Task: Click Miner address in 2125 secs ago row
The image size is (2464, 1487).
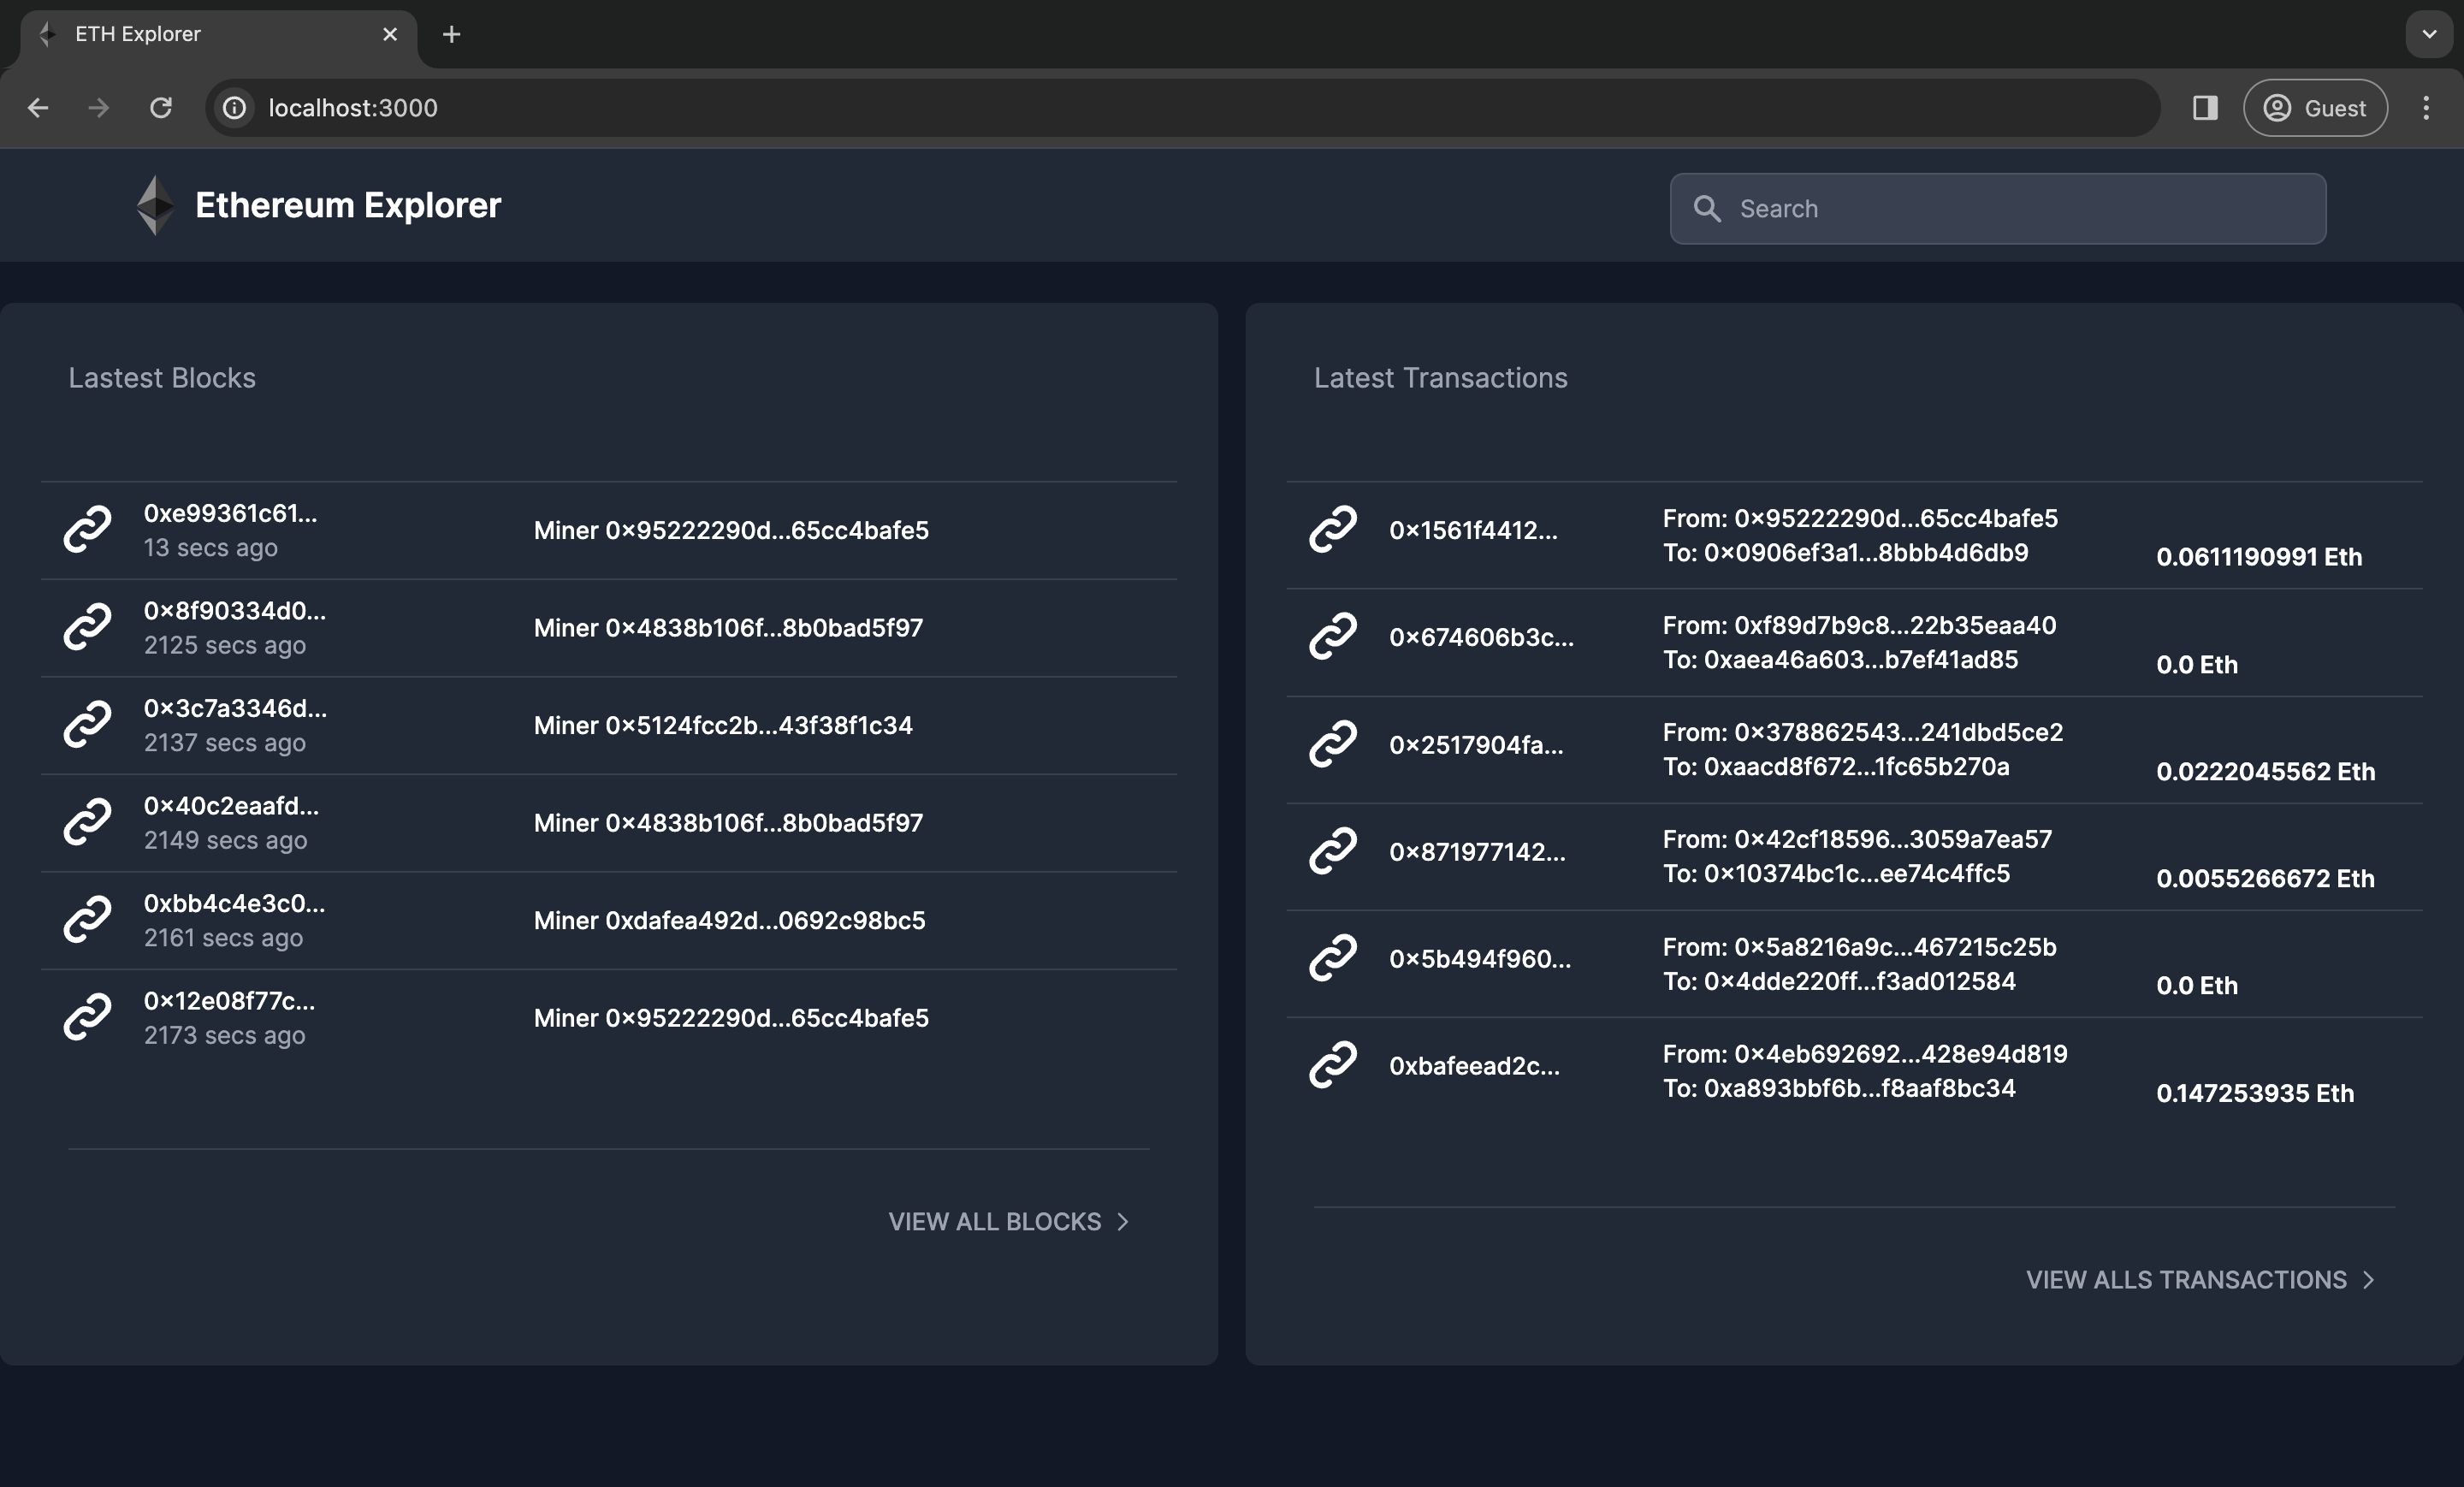Action: click(x=728, y=627)
